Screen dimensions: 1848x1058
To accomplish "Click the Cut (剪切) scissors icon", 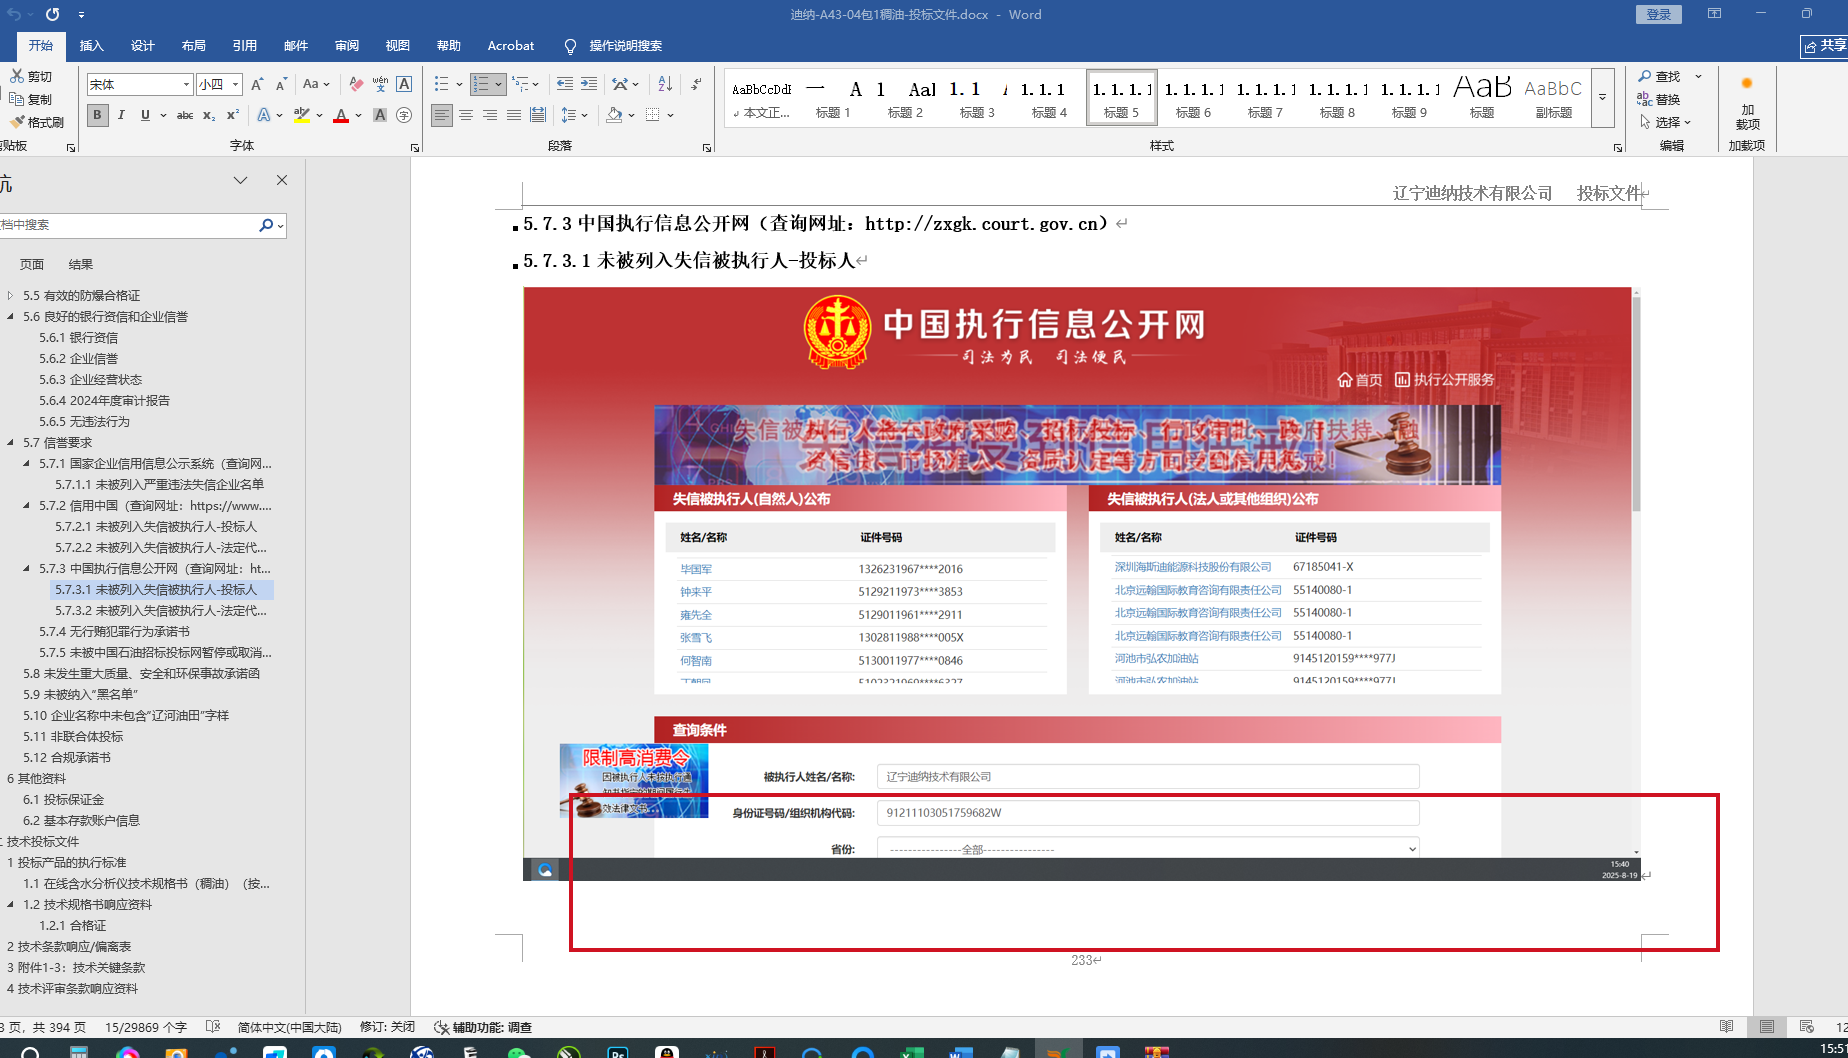I will (x=17, y=76).
